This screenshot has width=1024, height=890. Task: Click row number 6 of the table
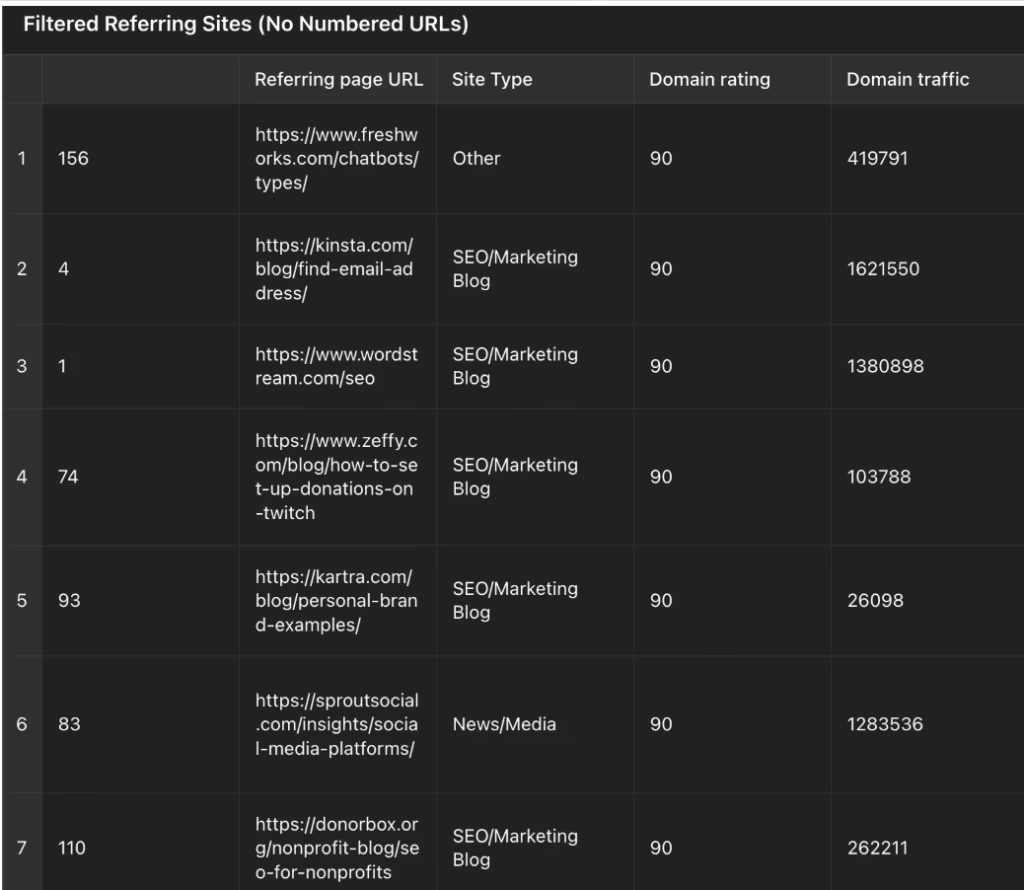22,723
